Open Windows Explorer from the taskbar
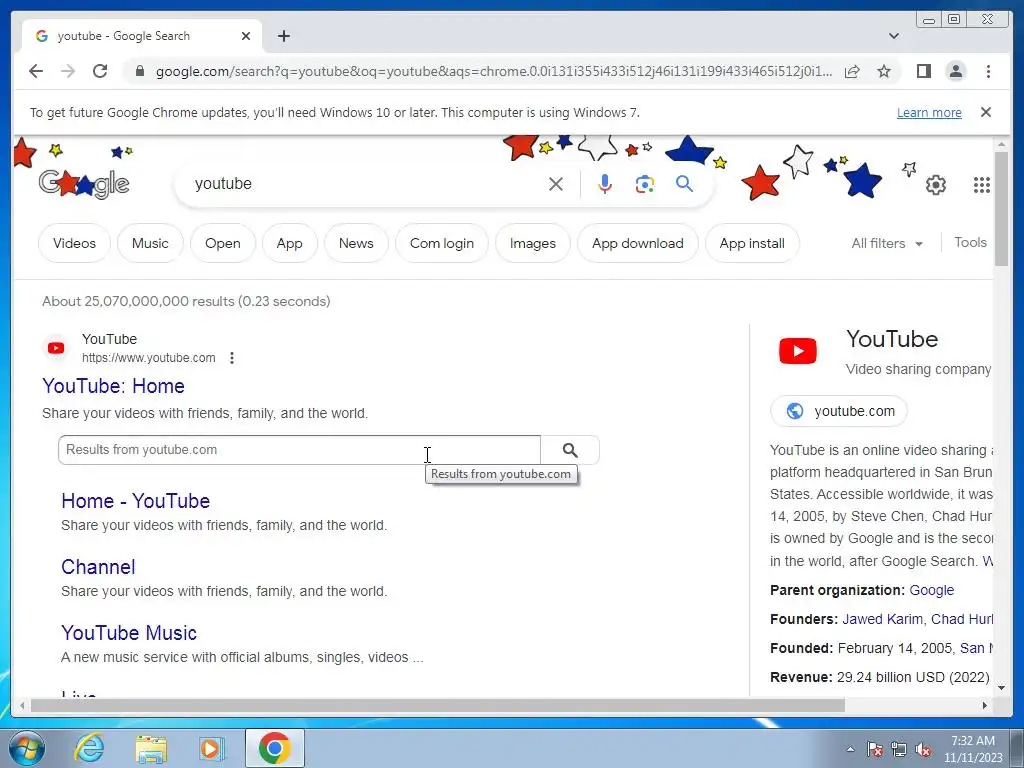This screenshot has height=768, width=1024. coord(151,748)
